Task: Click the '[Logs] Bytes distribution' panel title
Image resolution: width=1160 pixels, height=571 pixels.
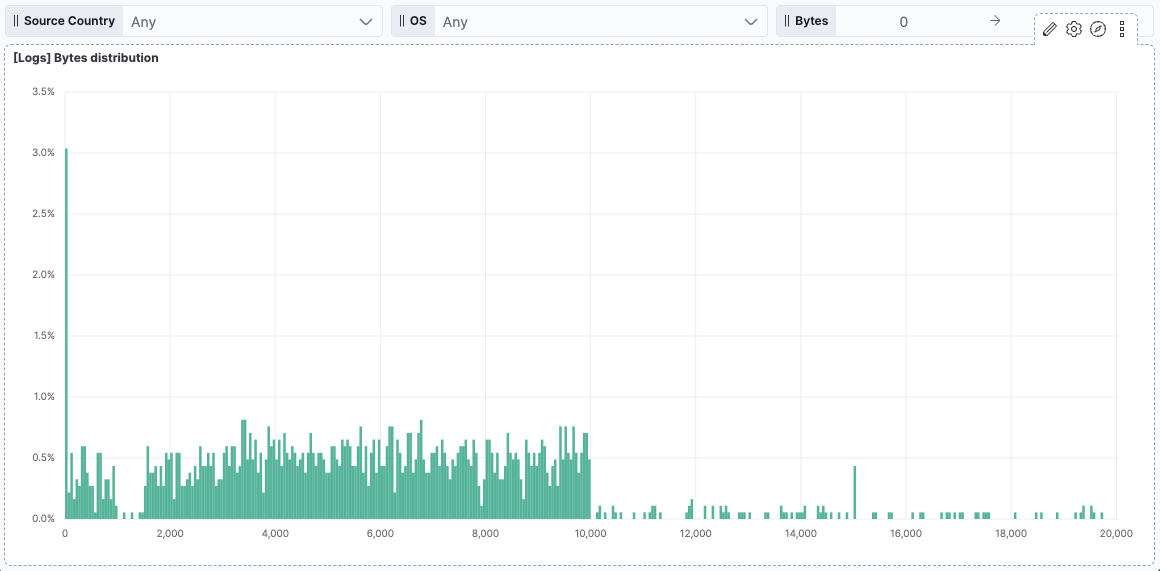Action: coord(86,58)
